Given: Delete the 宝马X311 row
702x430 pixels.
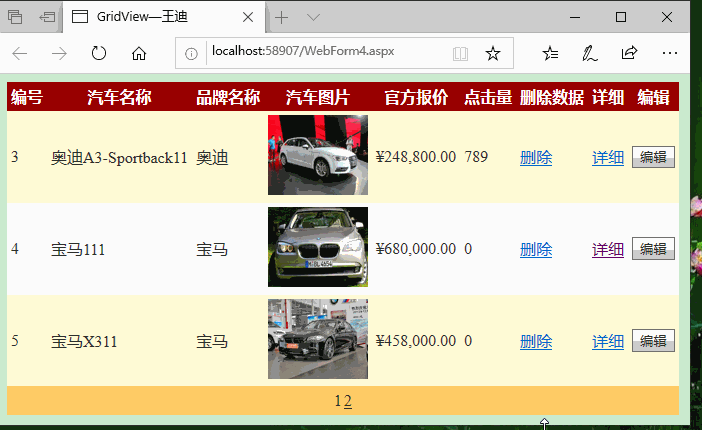Looking at the screenshot, I should tap(536, 342).
